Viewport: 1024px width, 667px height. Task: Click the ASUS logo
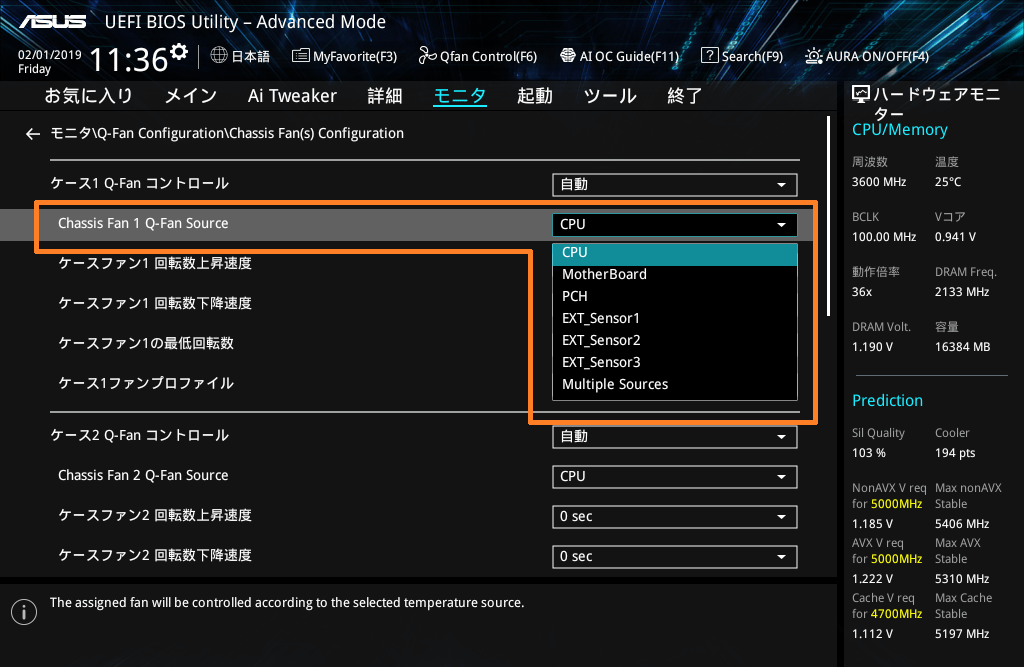(x=53, y=22)
